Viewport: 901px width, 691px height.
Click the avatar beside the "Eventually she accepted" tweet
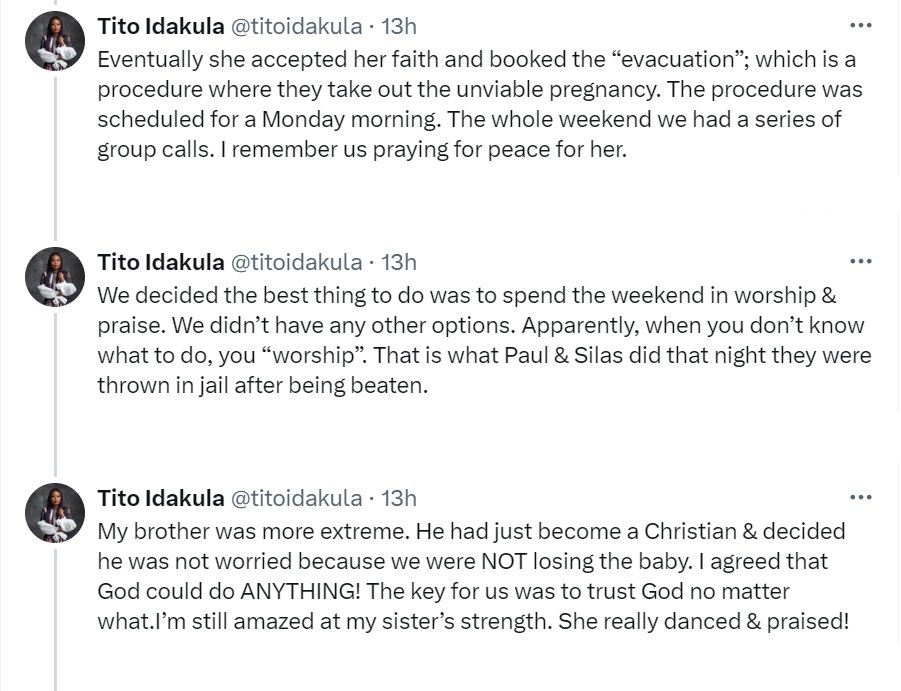55,41
